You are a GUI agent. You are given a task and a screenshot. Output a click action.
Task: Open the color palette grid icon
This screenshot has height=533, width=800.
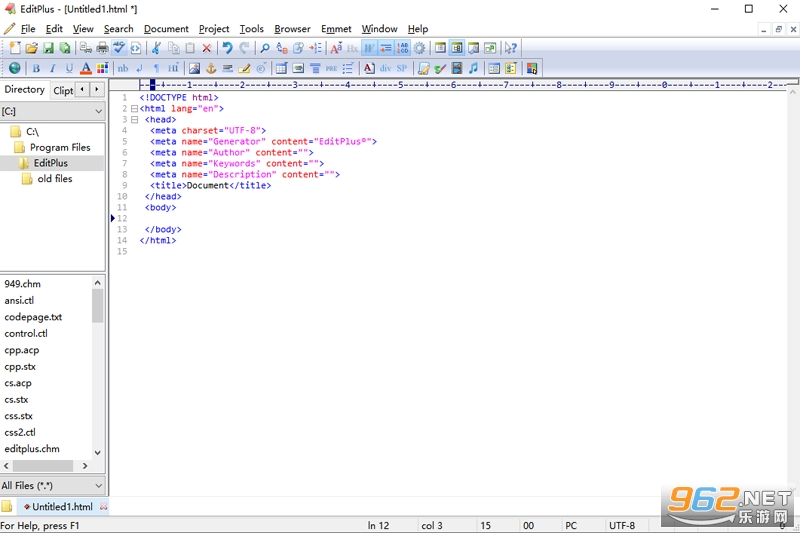point(103,68)
